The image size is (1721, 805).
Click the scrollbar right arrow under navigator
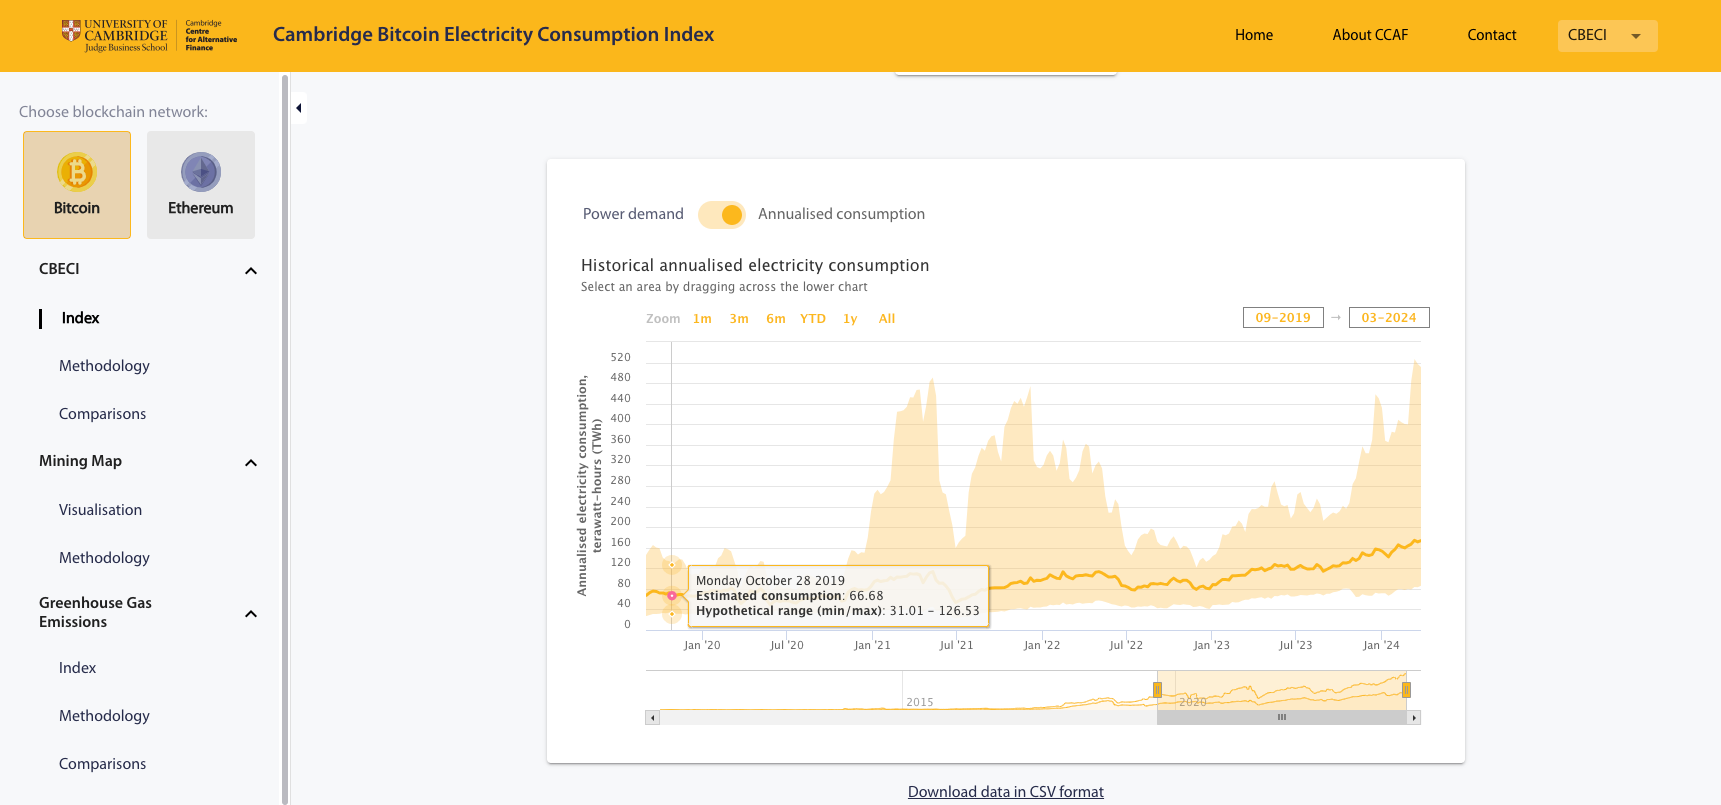pos(1414,717)
